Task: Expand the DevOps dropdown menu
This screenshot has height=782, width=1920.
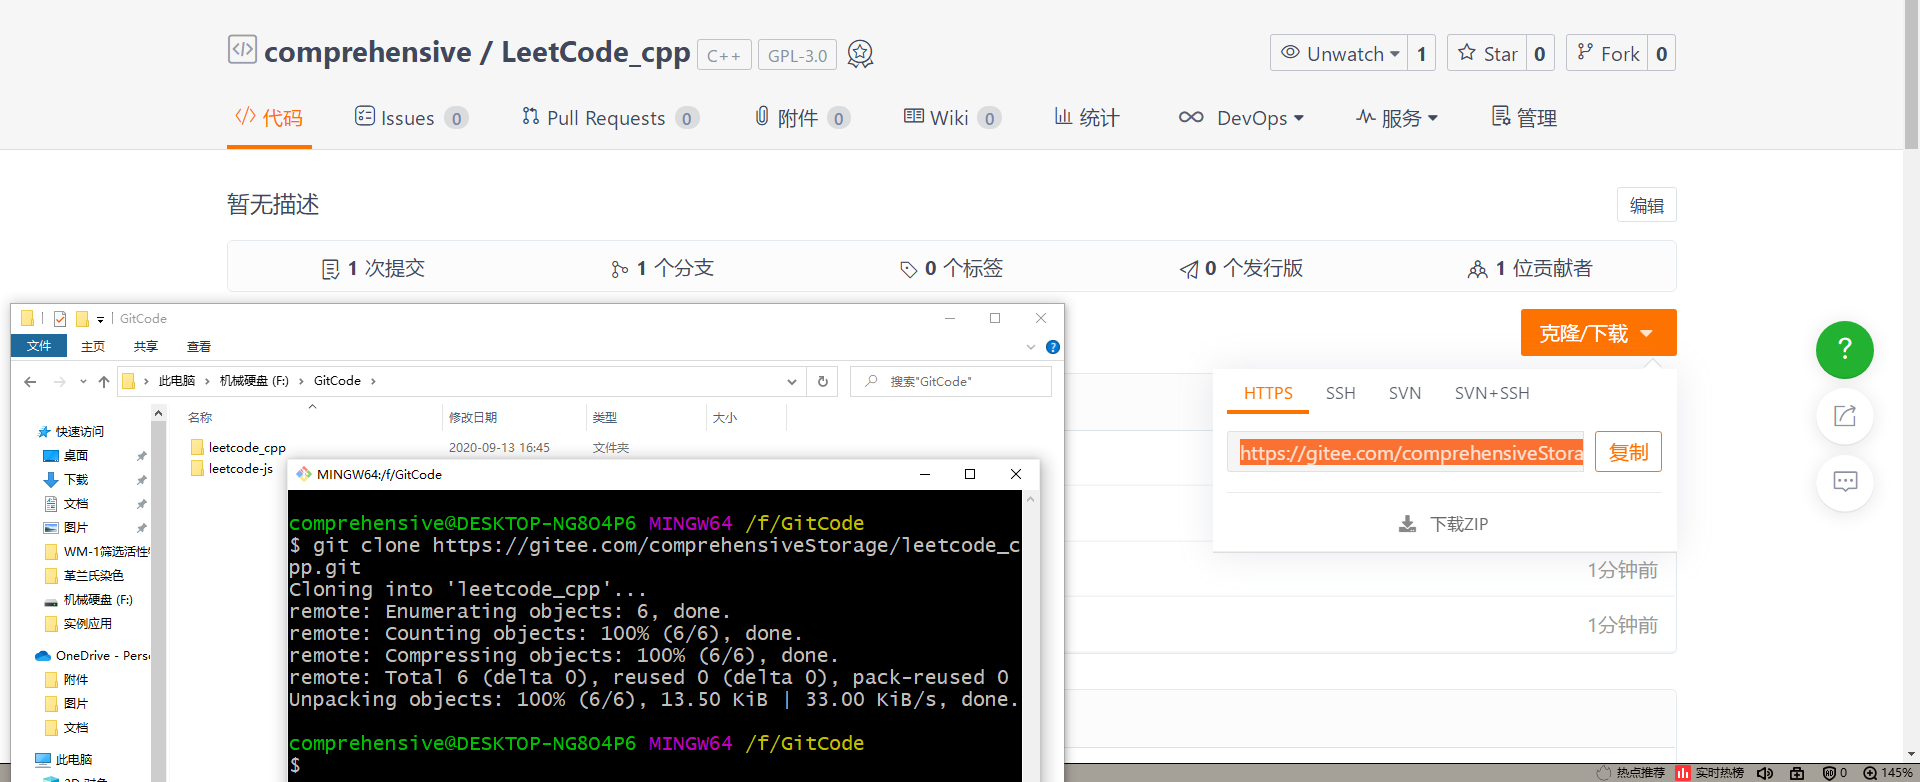Action: (1241, 118)
